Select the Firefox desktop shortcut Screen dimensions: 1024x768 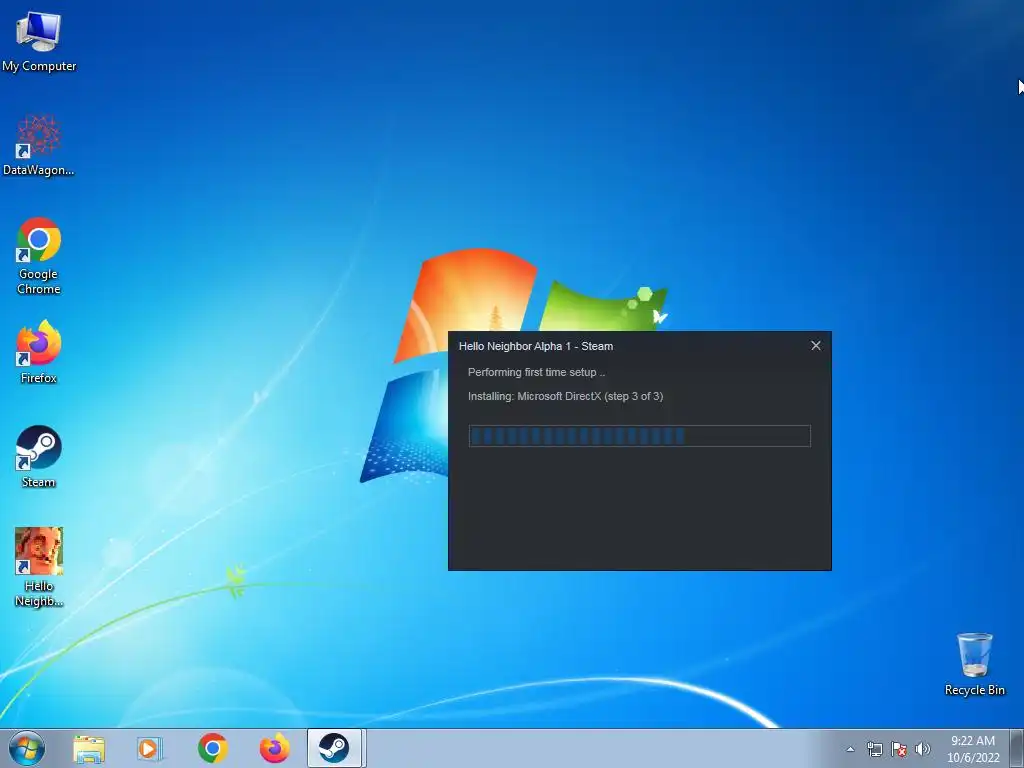pyautogui.click(x=39, y=353)
